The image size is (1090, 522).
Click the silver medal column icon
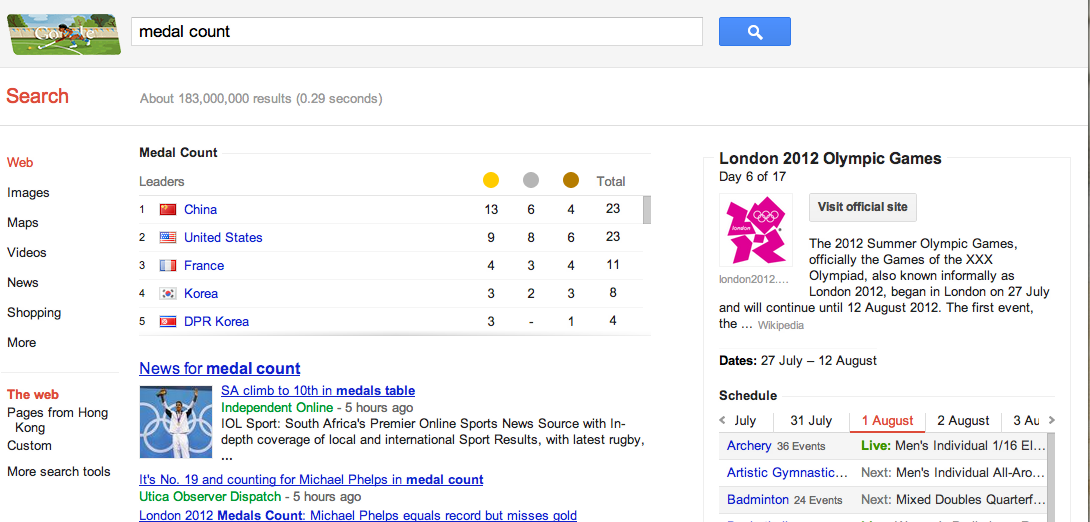point(531,181)
